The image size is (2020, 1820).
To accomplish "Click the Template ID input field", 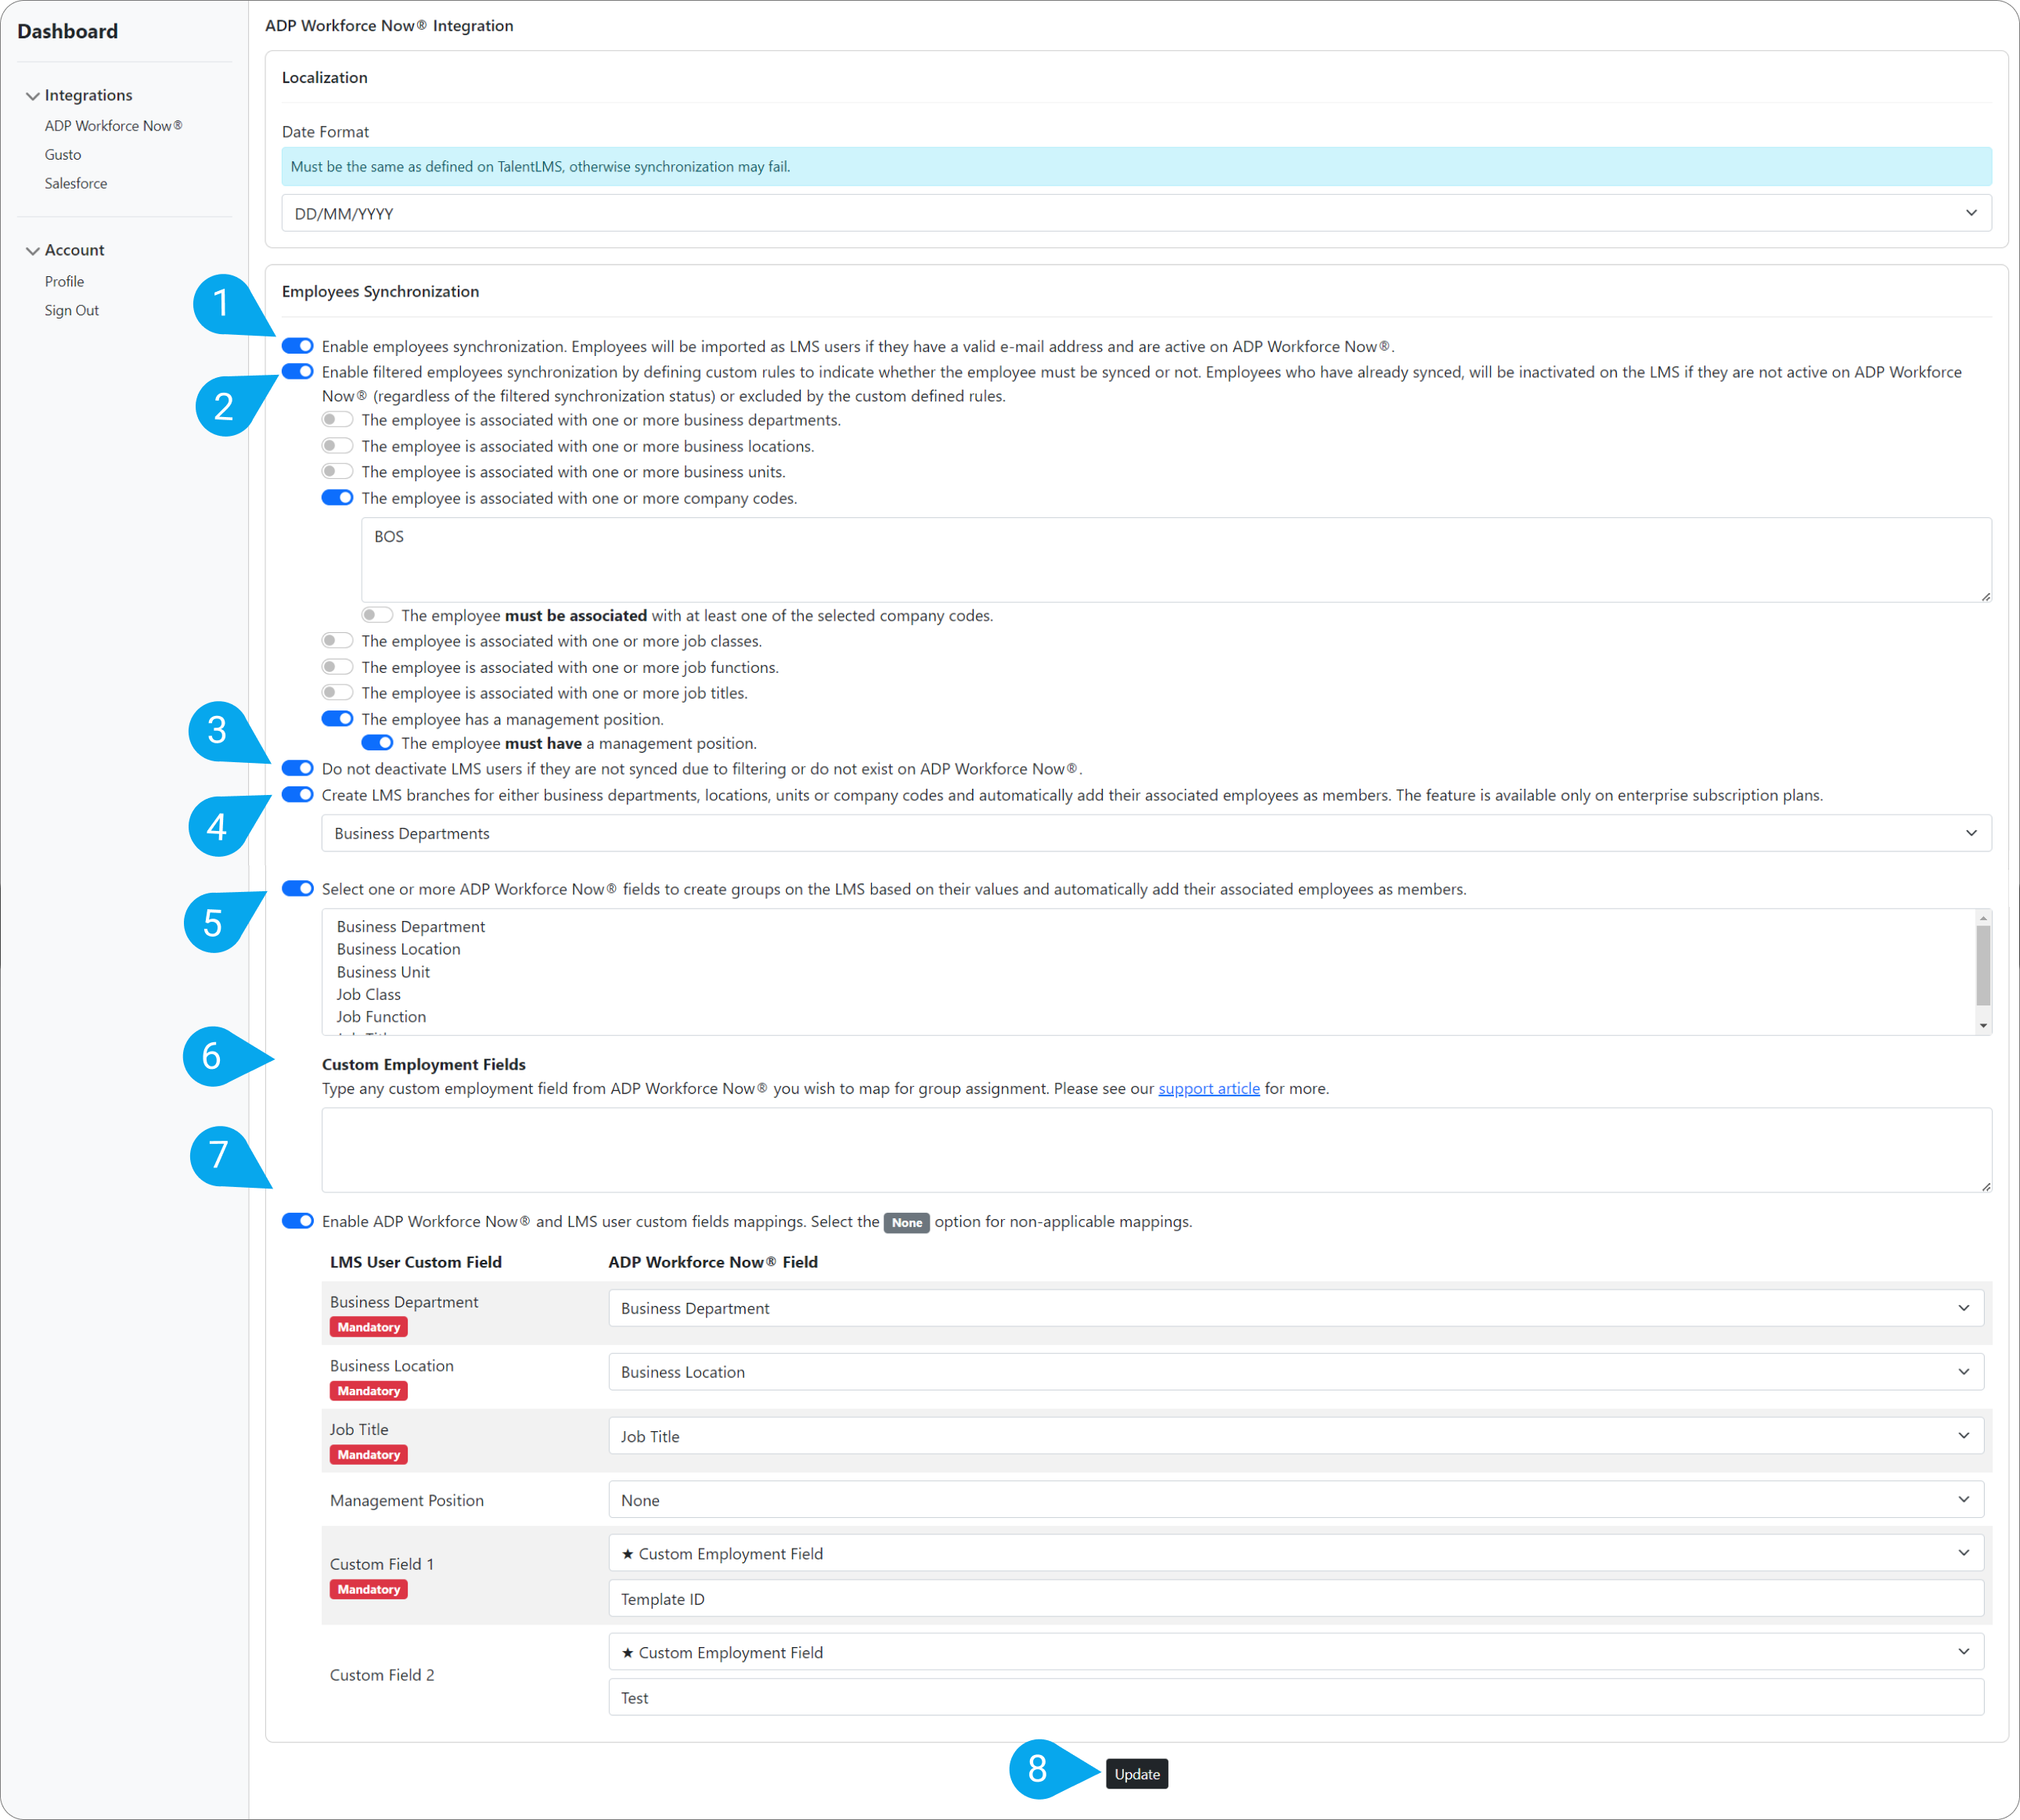I will [x=1296, y=1599].
